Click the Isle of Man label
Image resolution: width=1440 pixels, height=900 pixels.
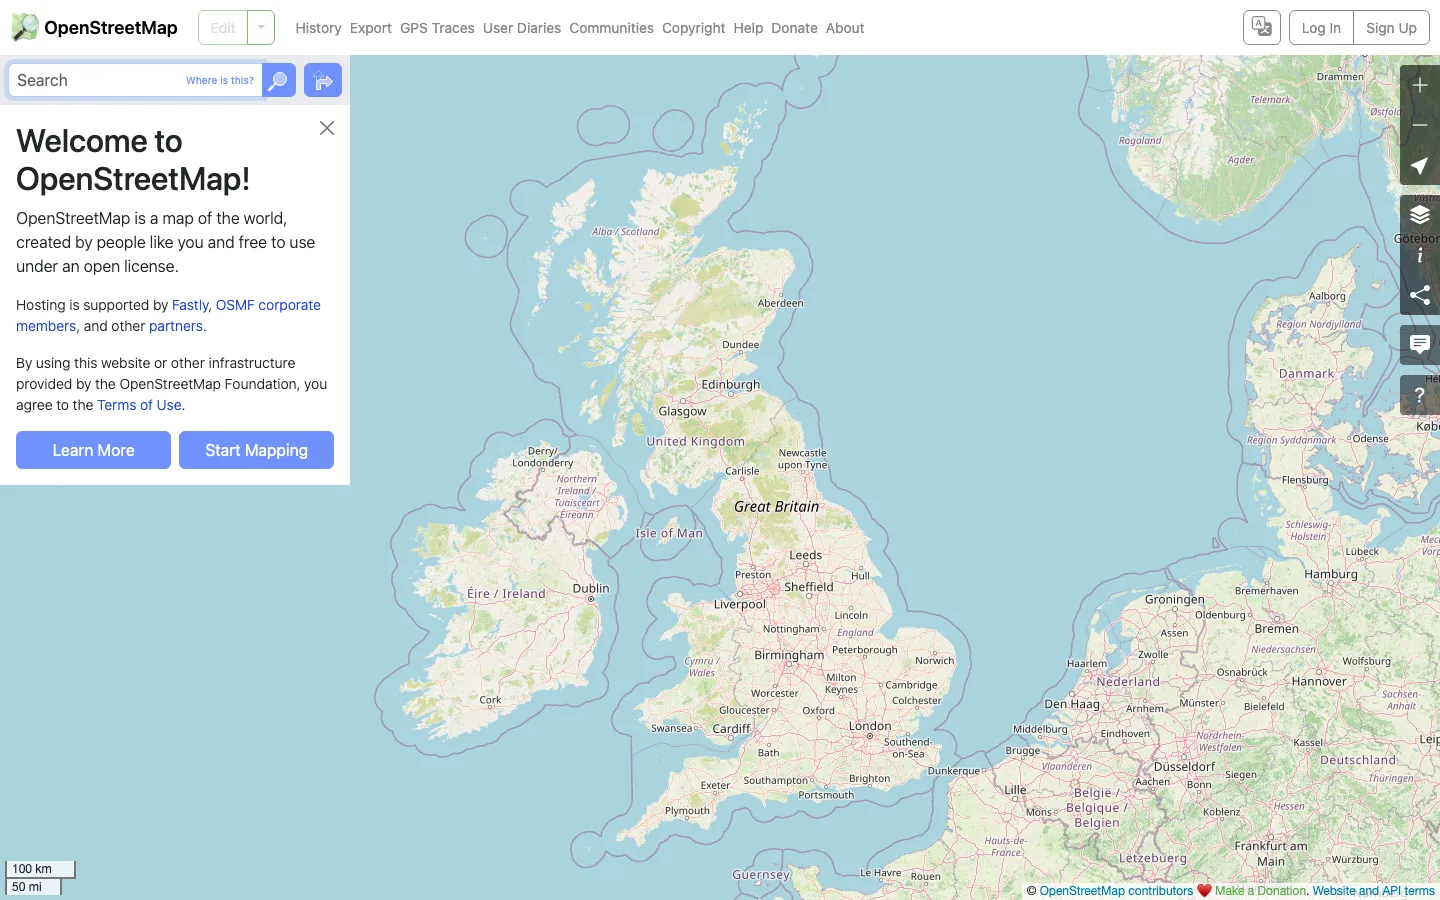669,533
